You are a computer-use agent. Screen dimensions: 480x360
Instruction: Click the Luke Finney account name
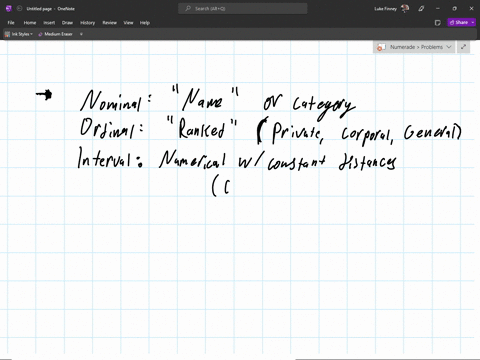(386, 9)
